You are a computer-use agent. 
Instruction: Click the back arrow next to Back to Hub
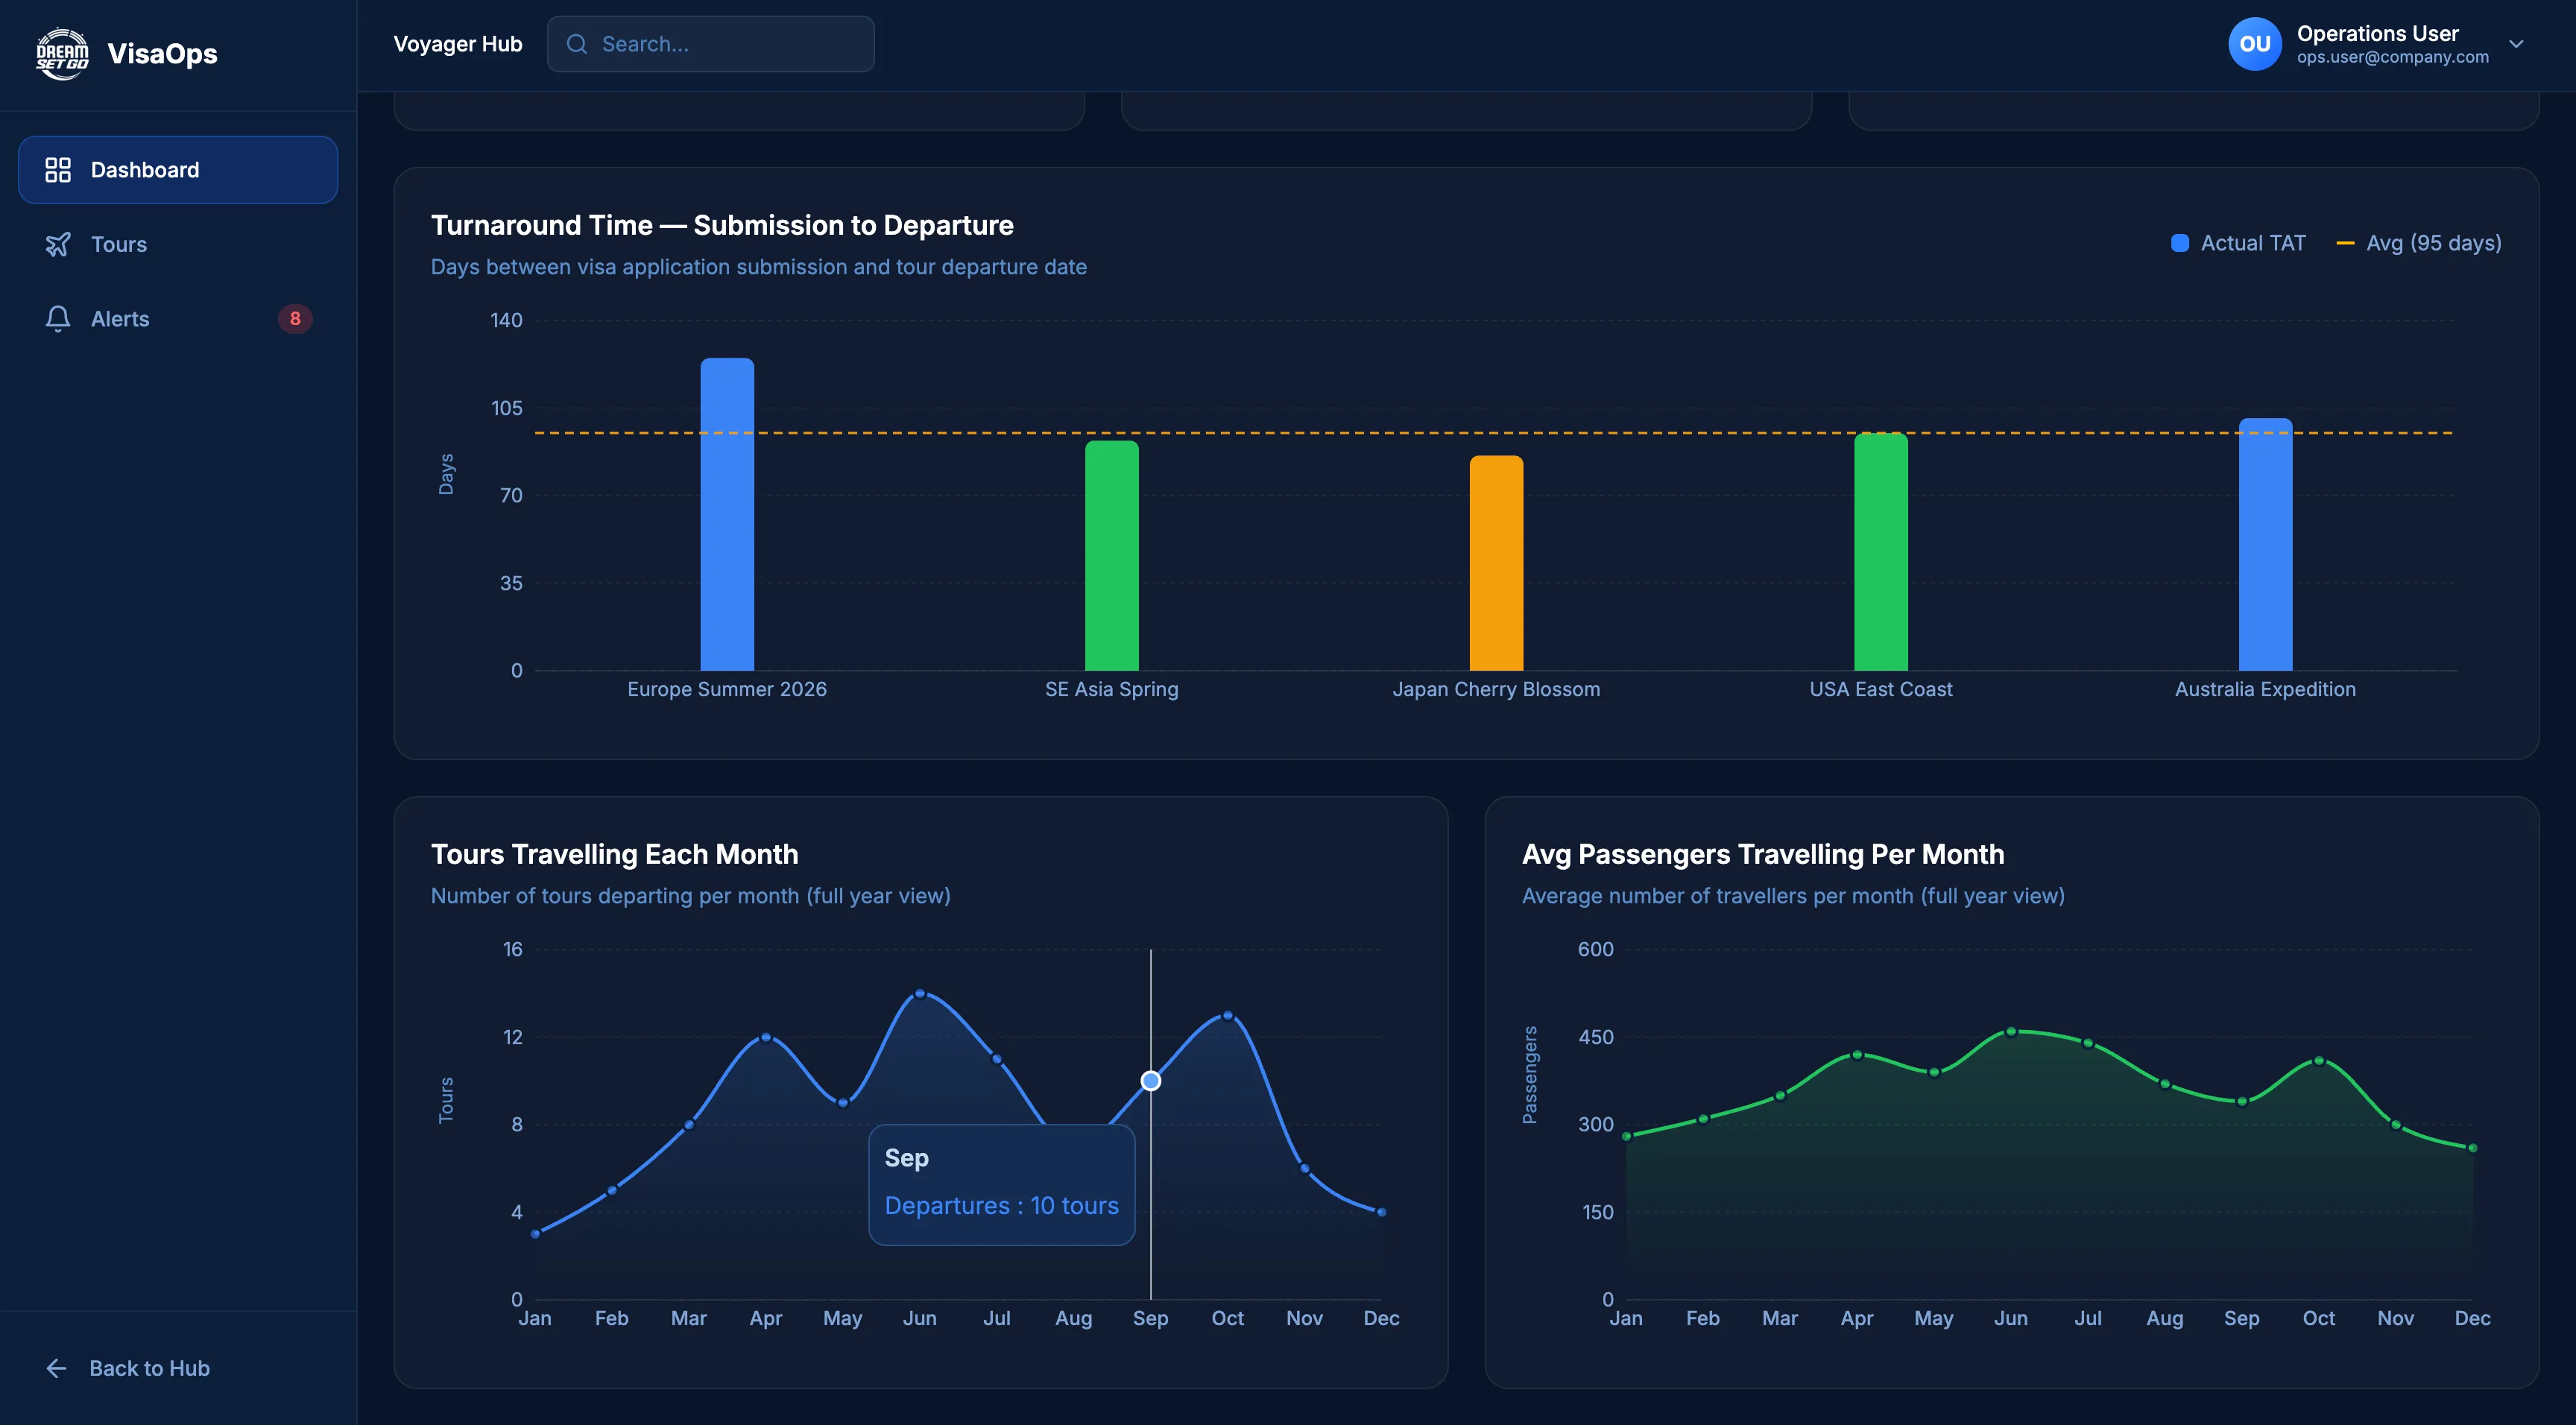click(x=55, y=1368)
